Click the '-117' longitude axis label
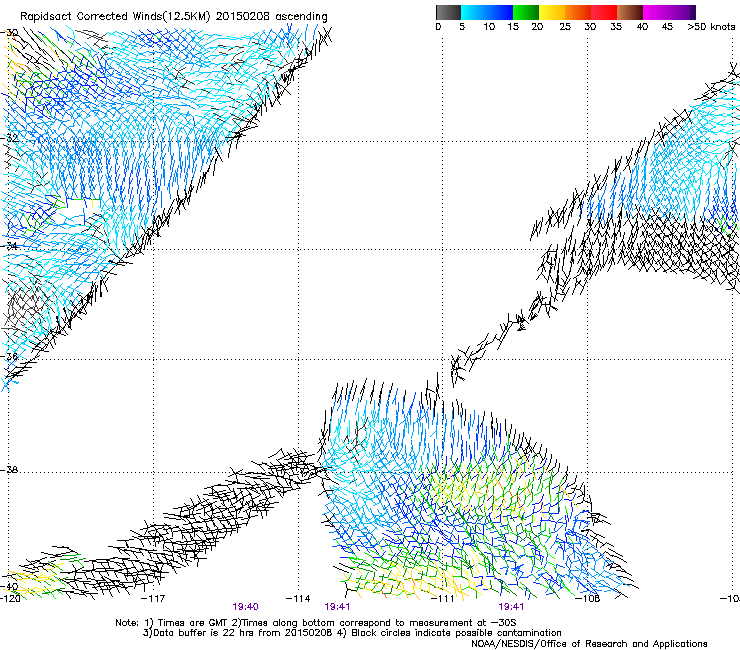The image size is (740, 650). (153, 599)
